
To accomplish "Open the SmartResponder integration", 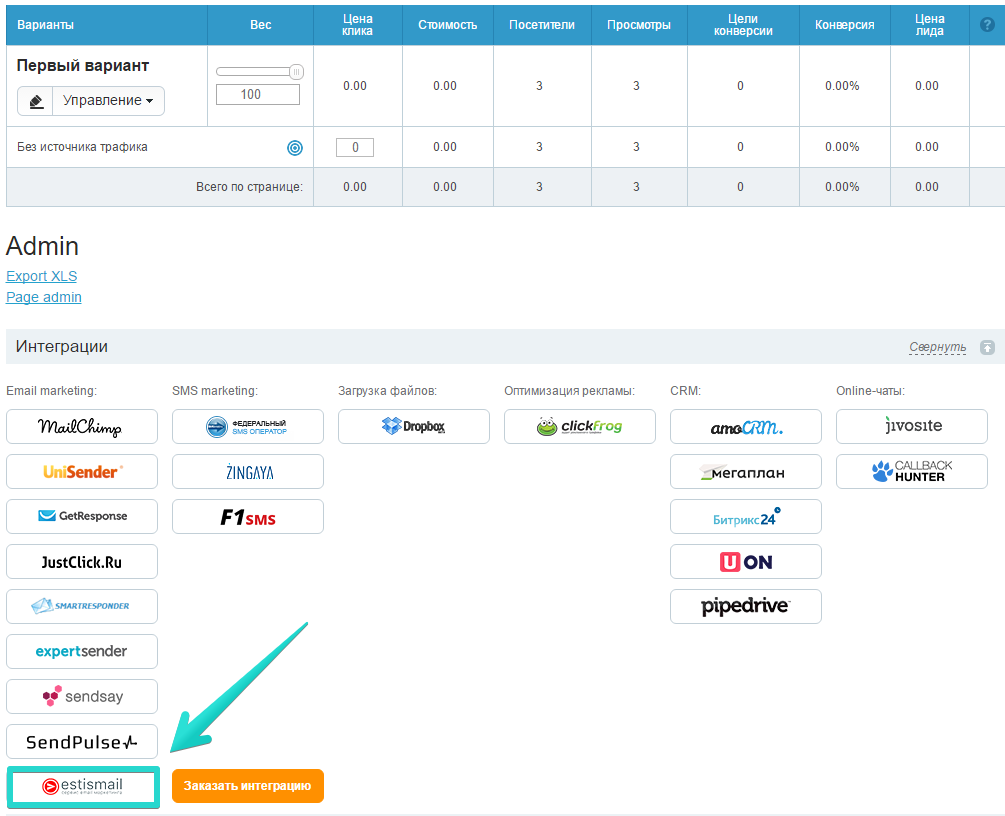I will coord(82,606).
